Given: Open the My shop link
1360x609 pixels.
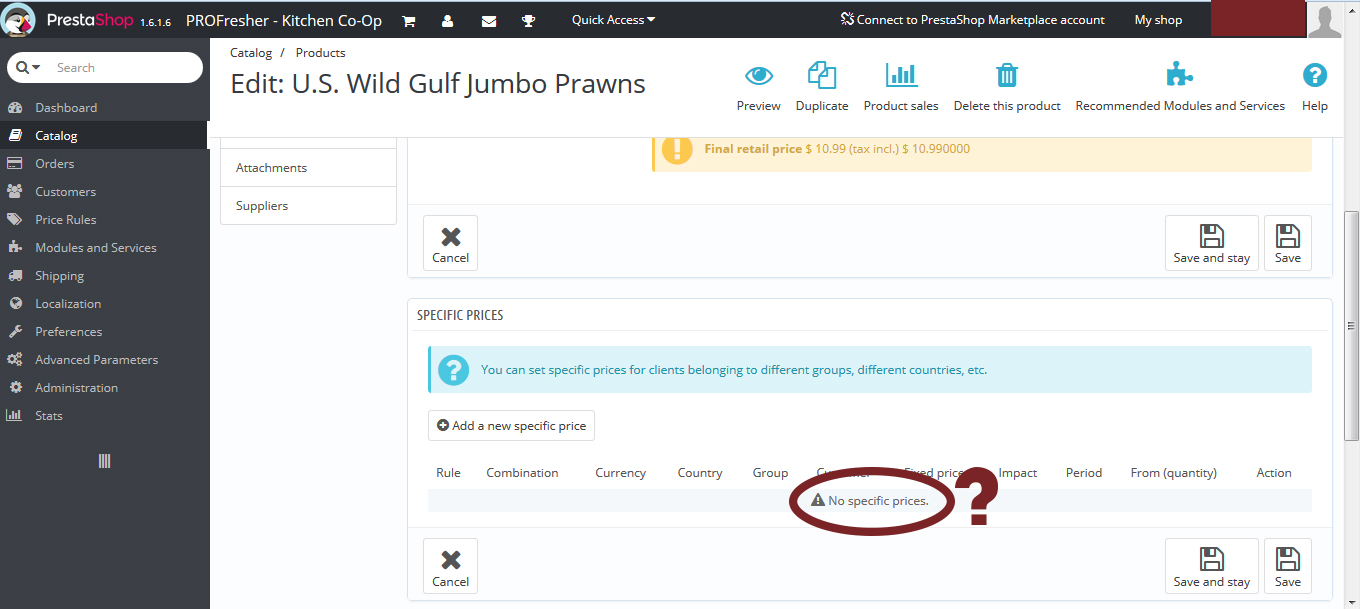Looking at the screenshot, I should pyautogui.click(x=1158, y=20).
